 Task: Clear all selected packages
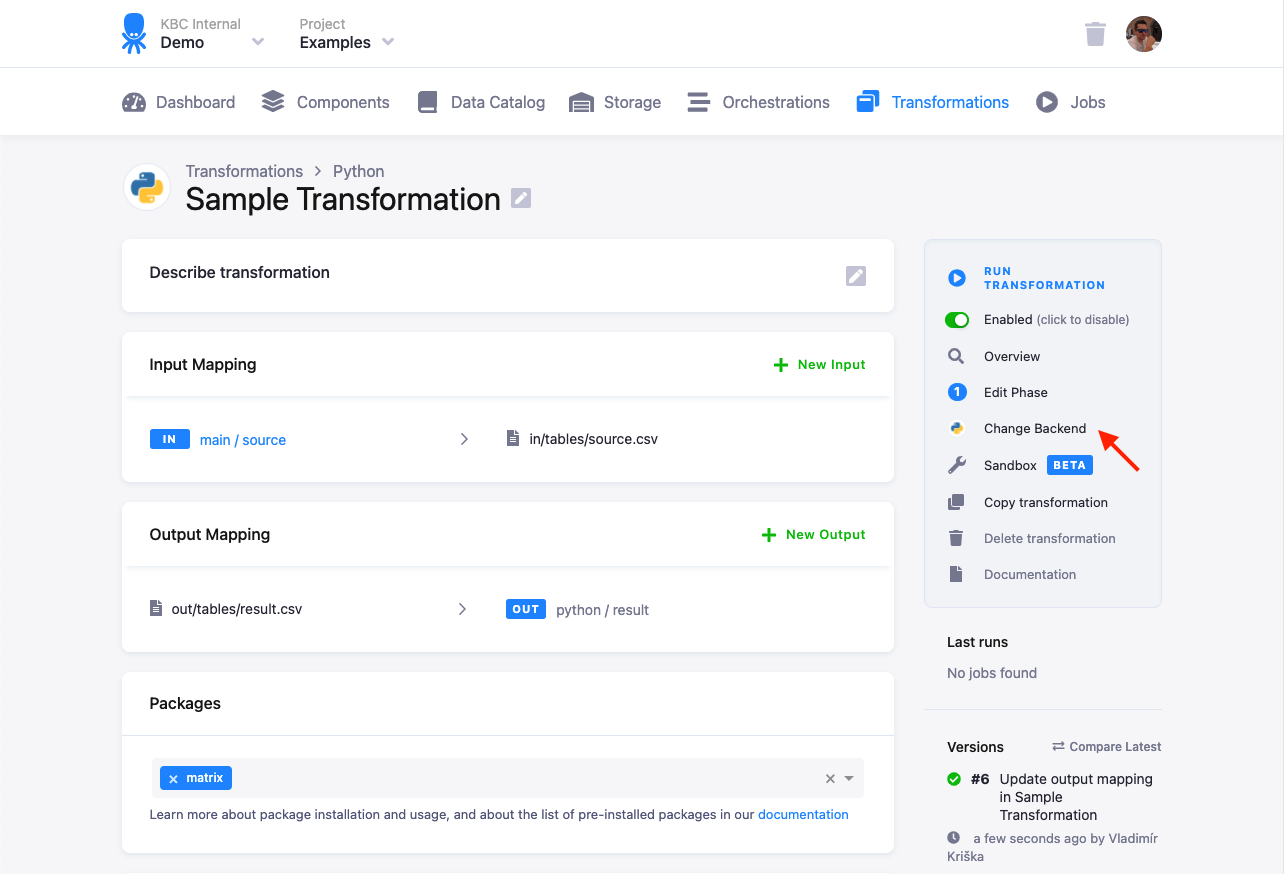point(830,778)
